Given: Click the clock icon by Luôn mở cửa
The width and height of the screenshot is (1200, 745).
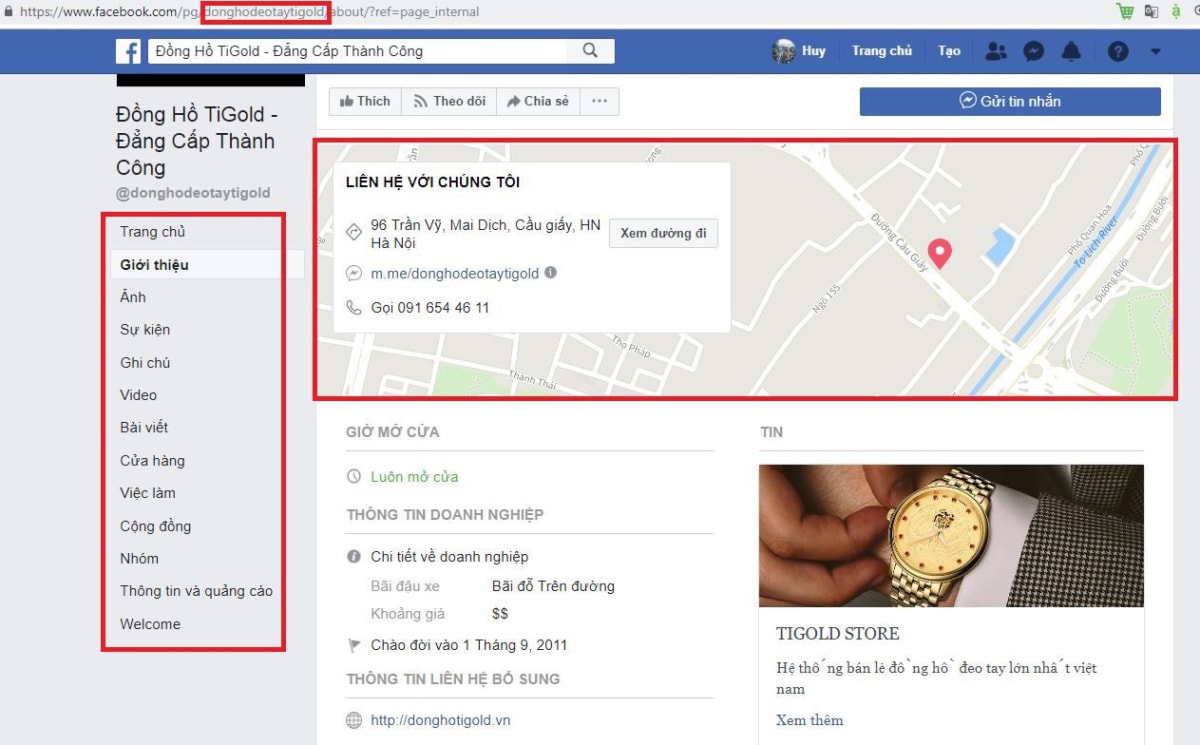Looking at the screenshot, I should pyautogui.click(x=353, y=477).
